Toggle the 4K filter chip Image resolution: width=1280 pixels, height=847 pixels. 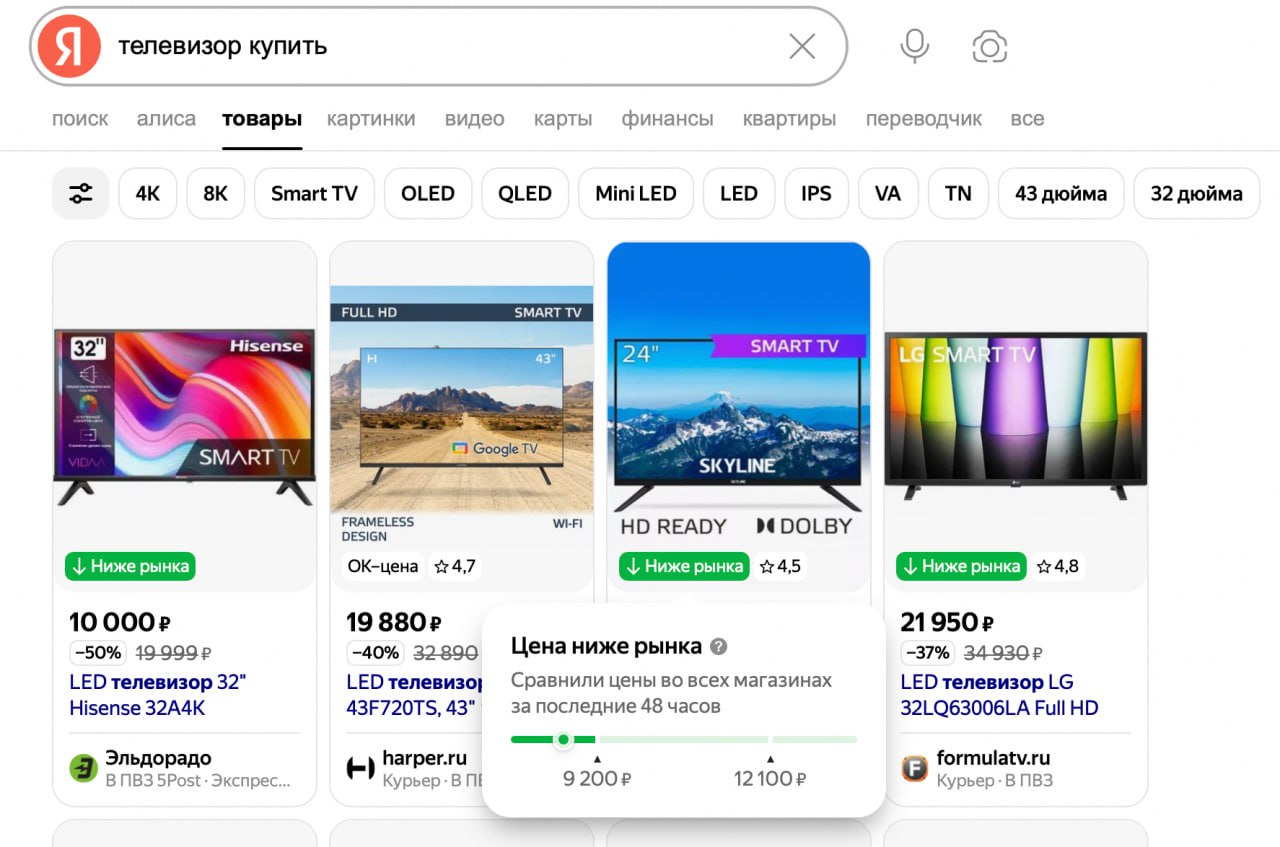coord(147,194)
